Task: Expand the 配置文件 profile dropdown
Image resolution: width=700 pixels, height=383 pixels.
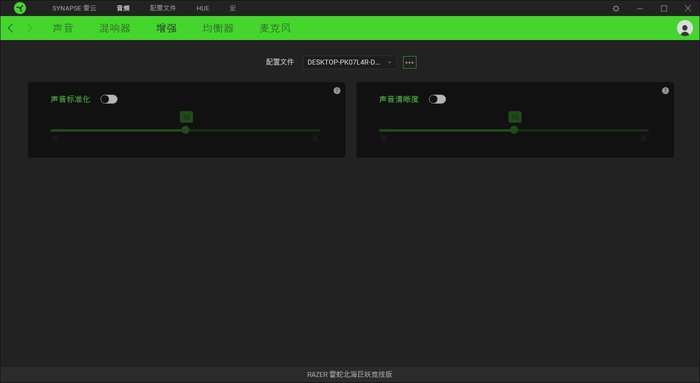Action: point(349,62)
